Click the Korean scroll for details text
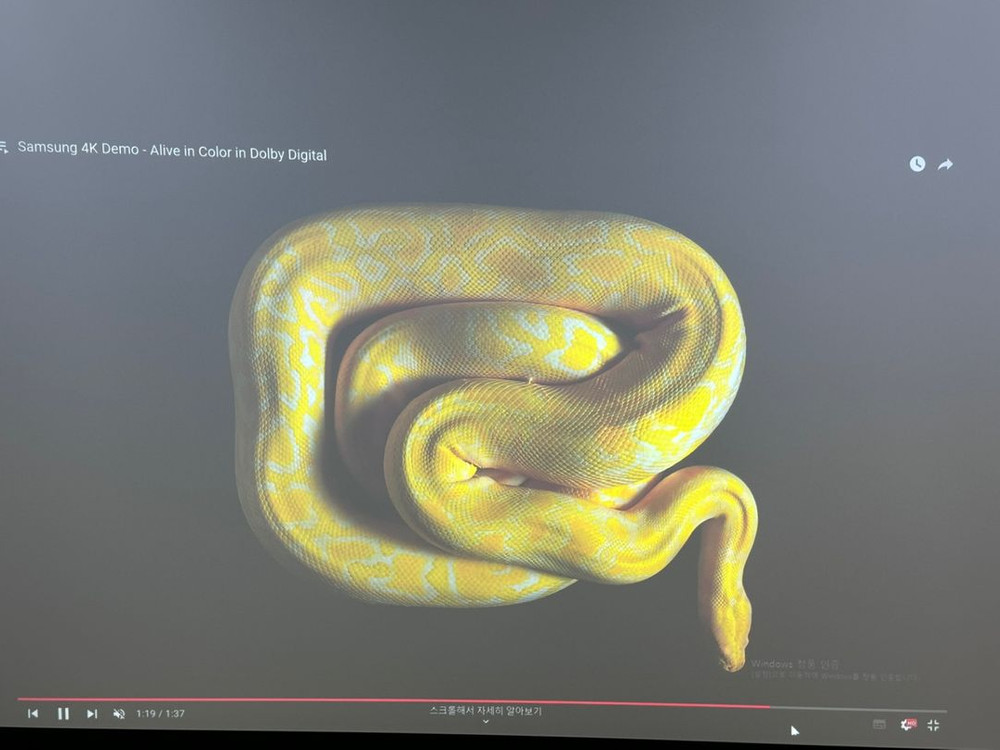This screenshot has height=750, width=1000. tap(486, 711)
